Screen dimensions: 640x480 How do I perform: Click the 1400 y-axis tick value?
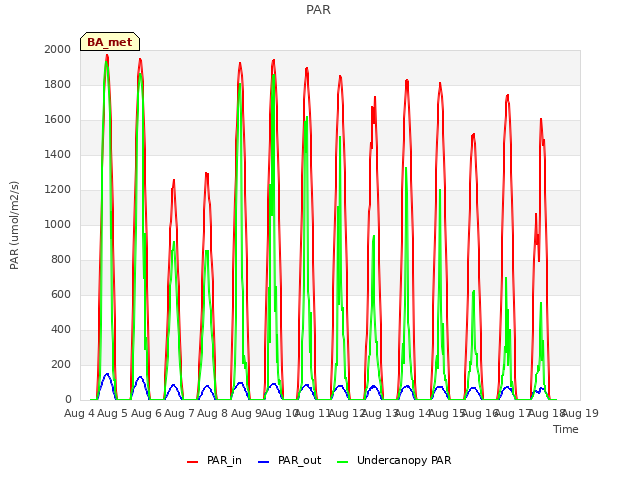tap(58, 155)
